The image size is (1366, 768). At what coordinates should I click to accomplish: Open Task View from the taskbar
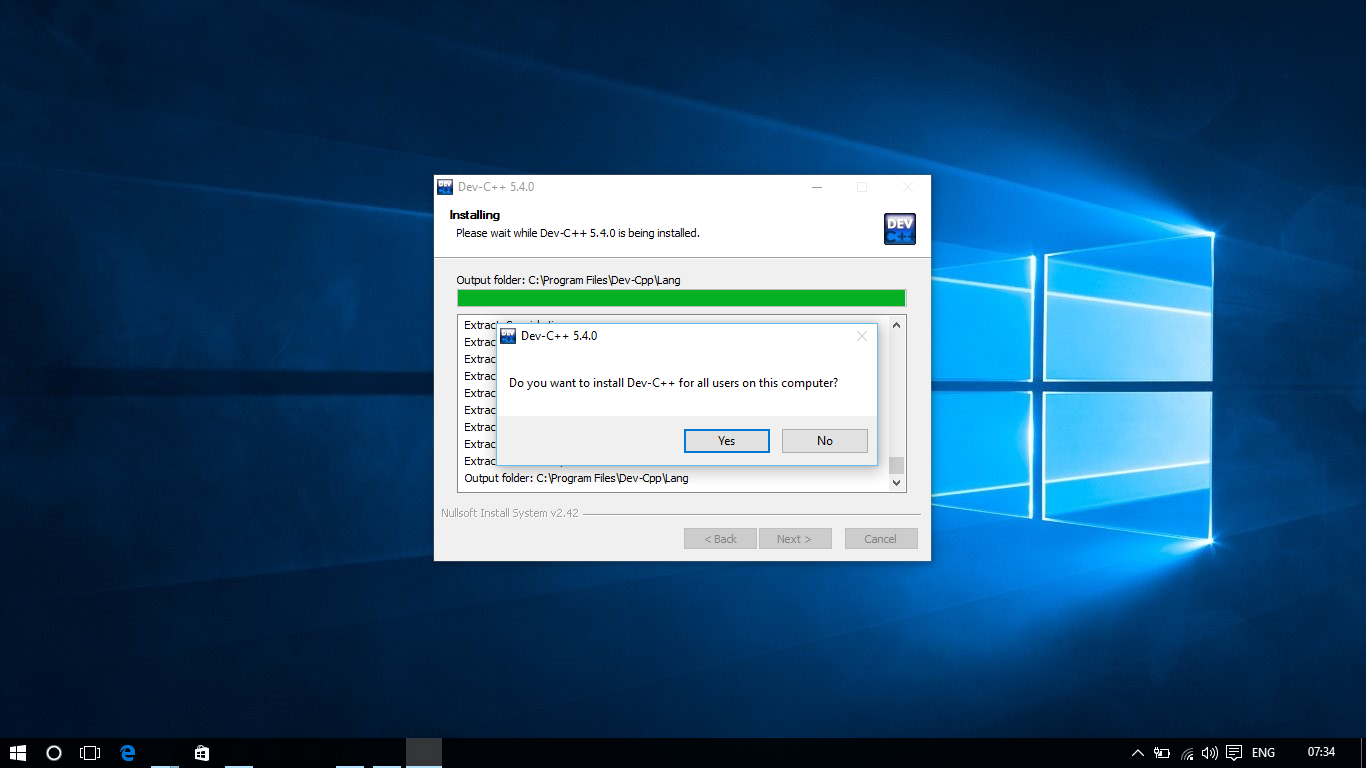[x=90, y=753]
